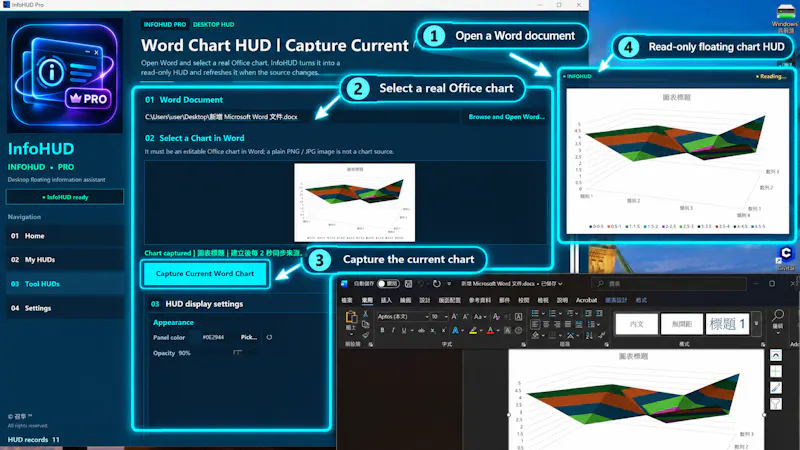Click Save icon in Word title bar
The height and width of the screenshot is (450, 800).
pyautogui.click(x=408, y=284)
